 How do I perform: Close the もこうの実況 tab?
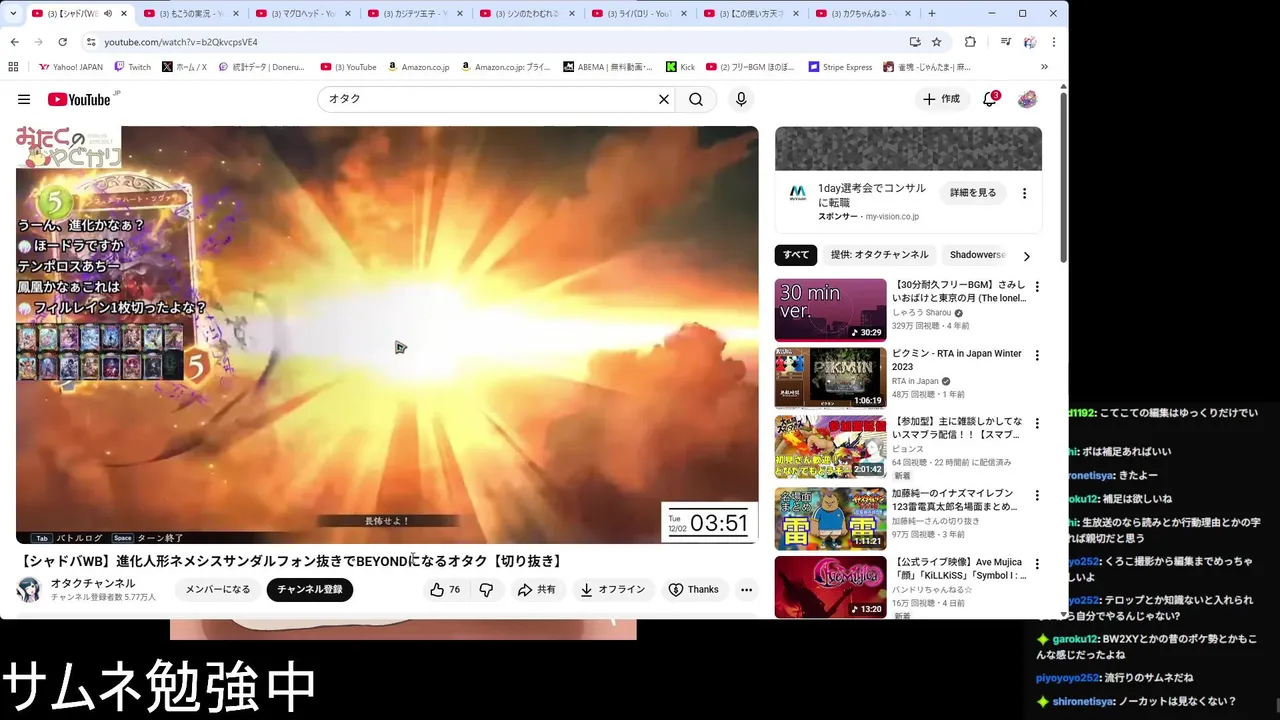pyautogui.click(x=235, y=14)
